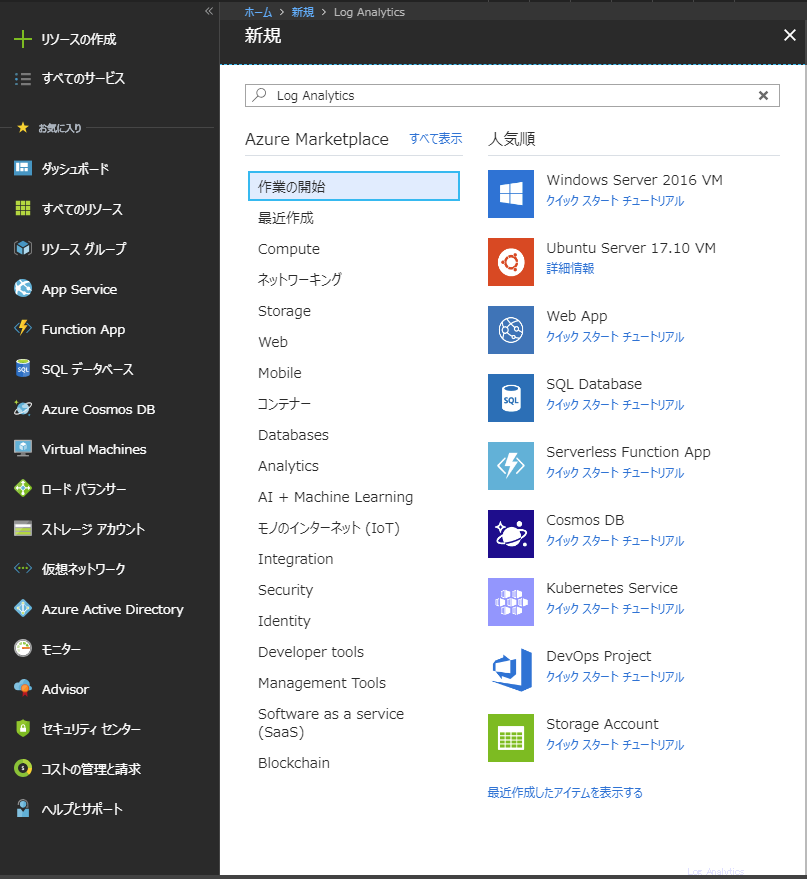Click すべて表示 link beside Azure Marketplace

click(435, 138)
